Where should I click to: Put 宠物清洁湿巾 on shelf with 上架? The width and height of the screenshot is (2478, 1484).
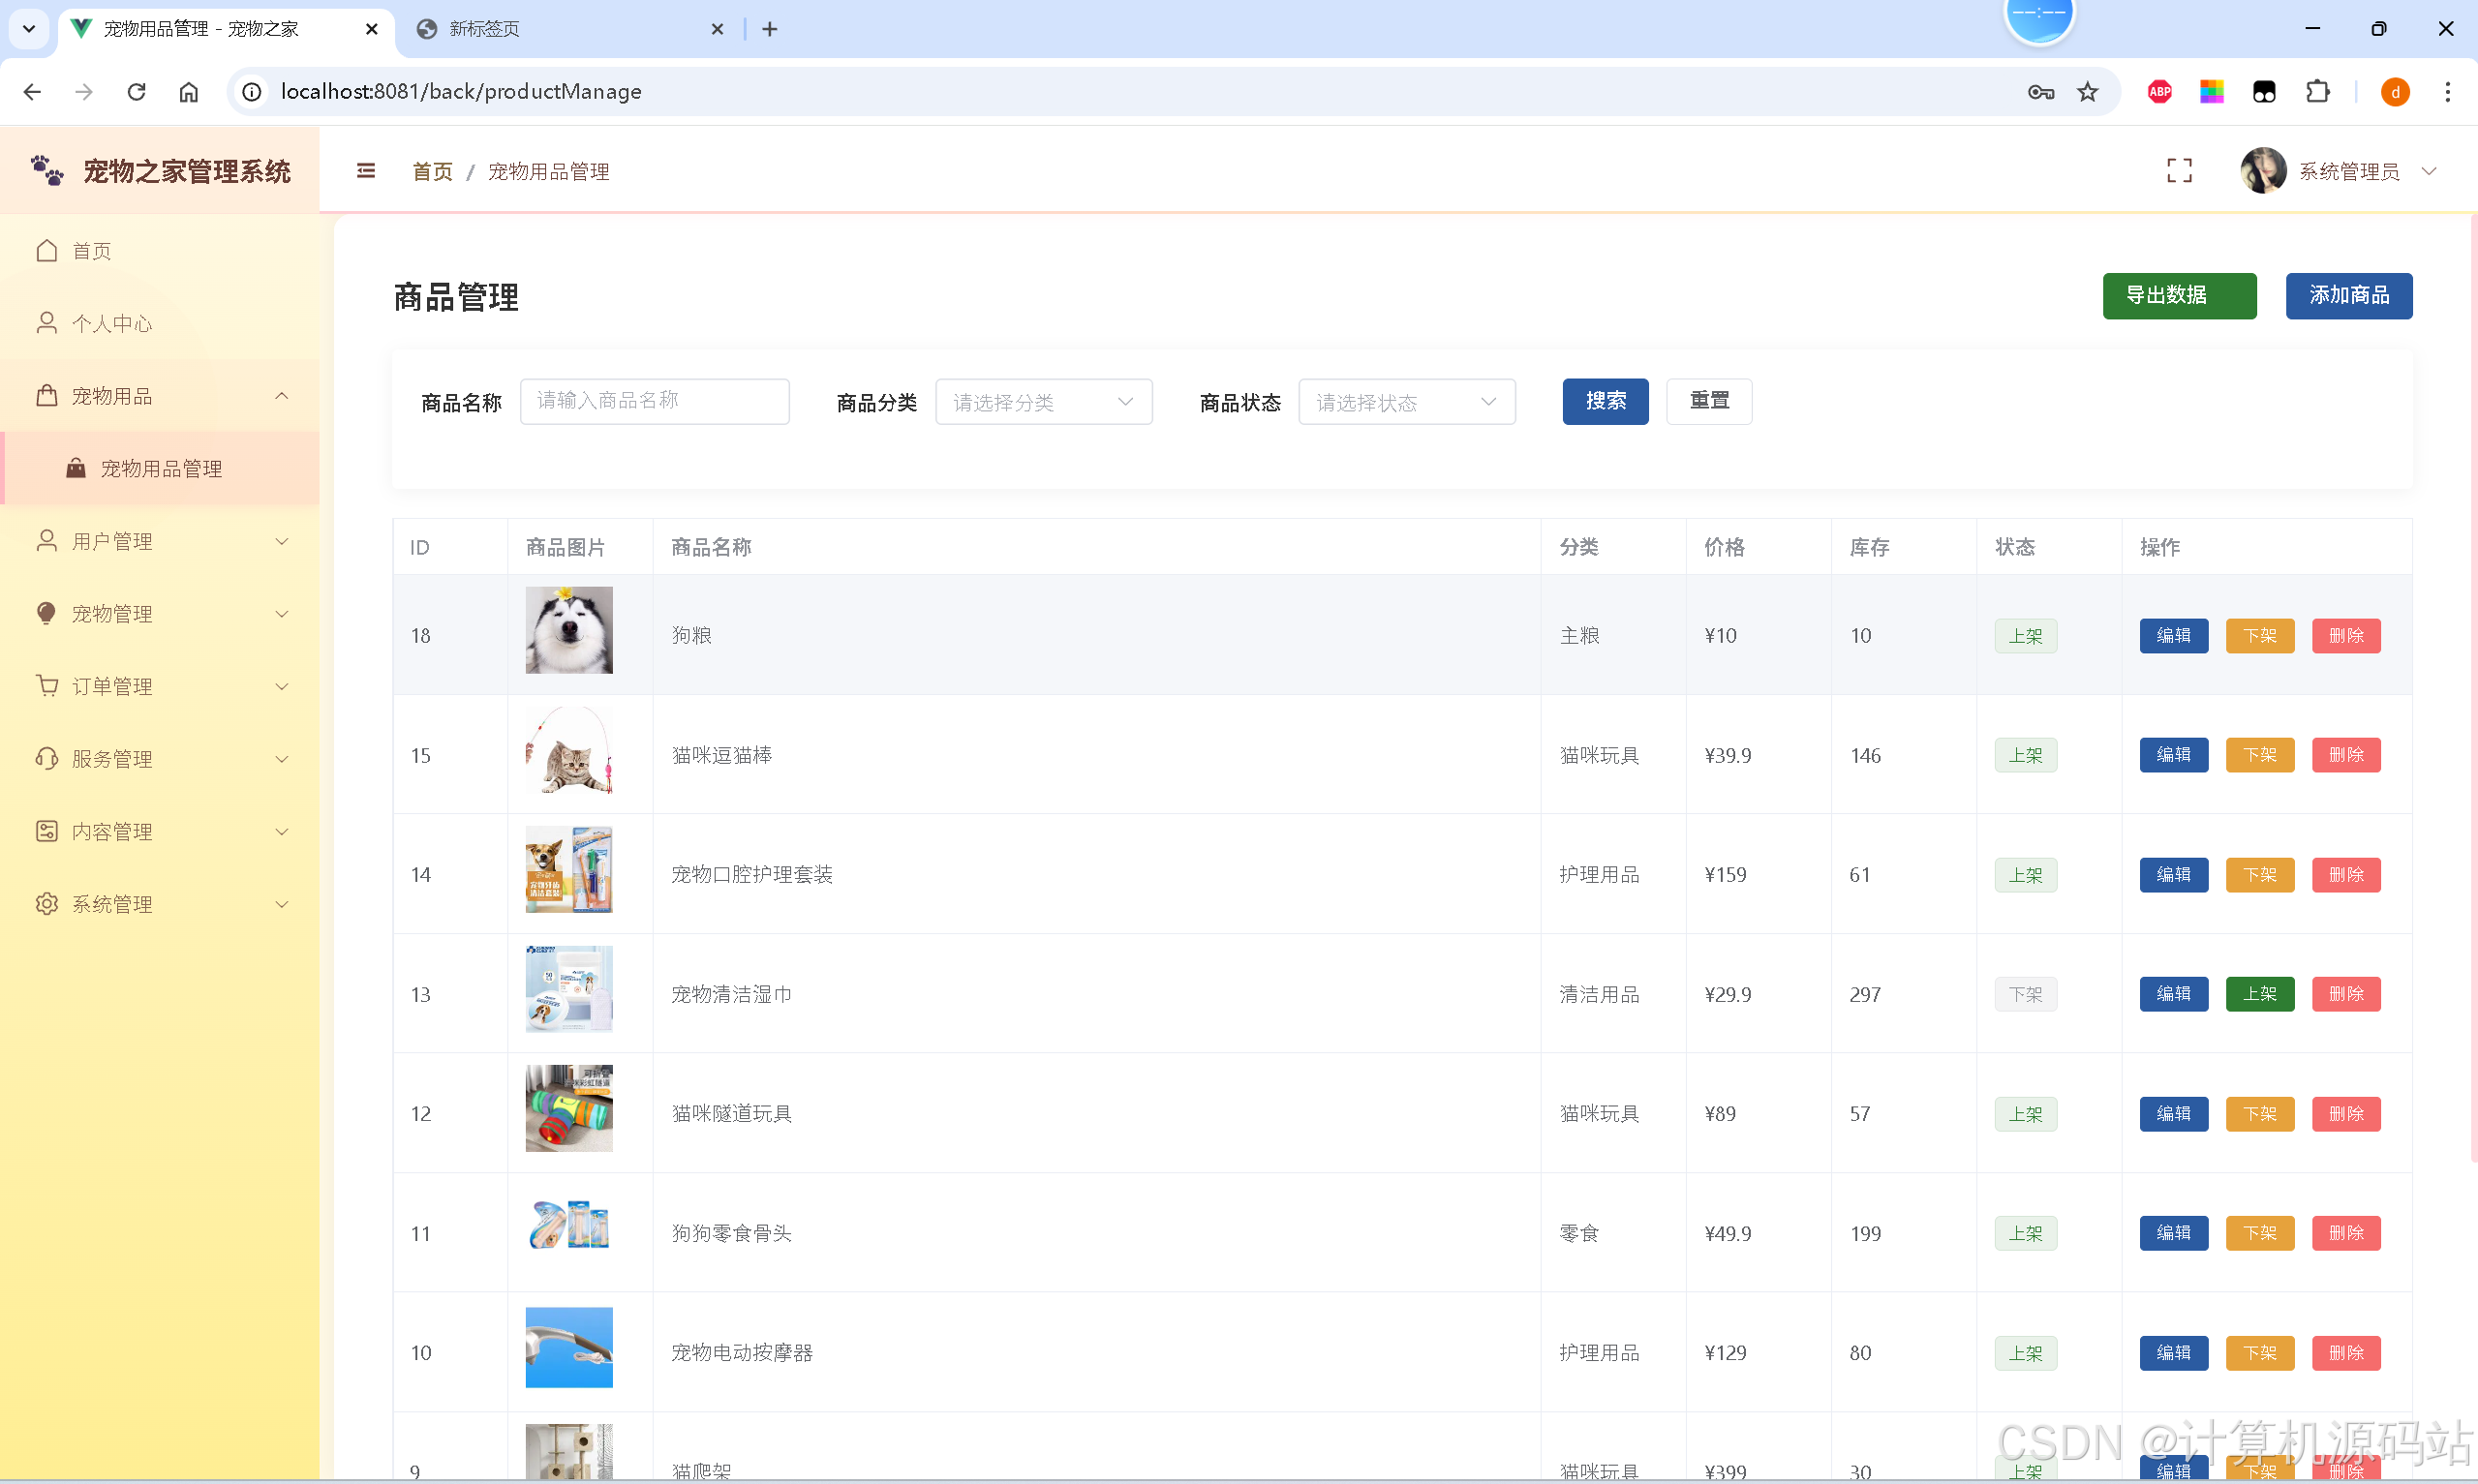[2259, 994]
